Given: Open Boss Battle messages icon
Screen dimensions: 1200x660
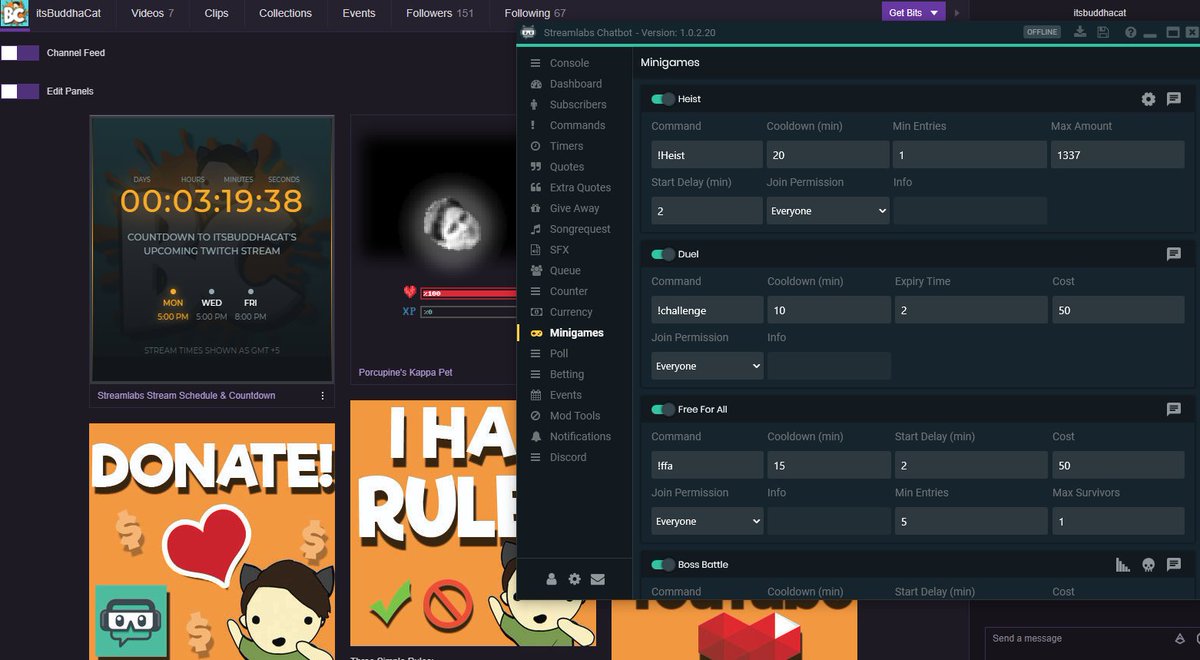Looking at the screenshot, I should (x=1174, y=565).
